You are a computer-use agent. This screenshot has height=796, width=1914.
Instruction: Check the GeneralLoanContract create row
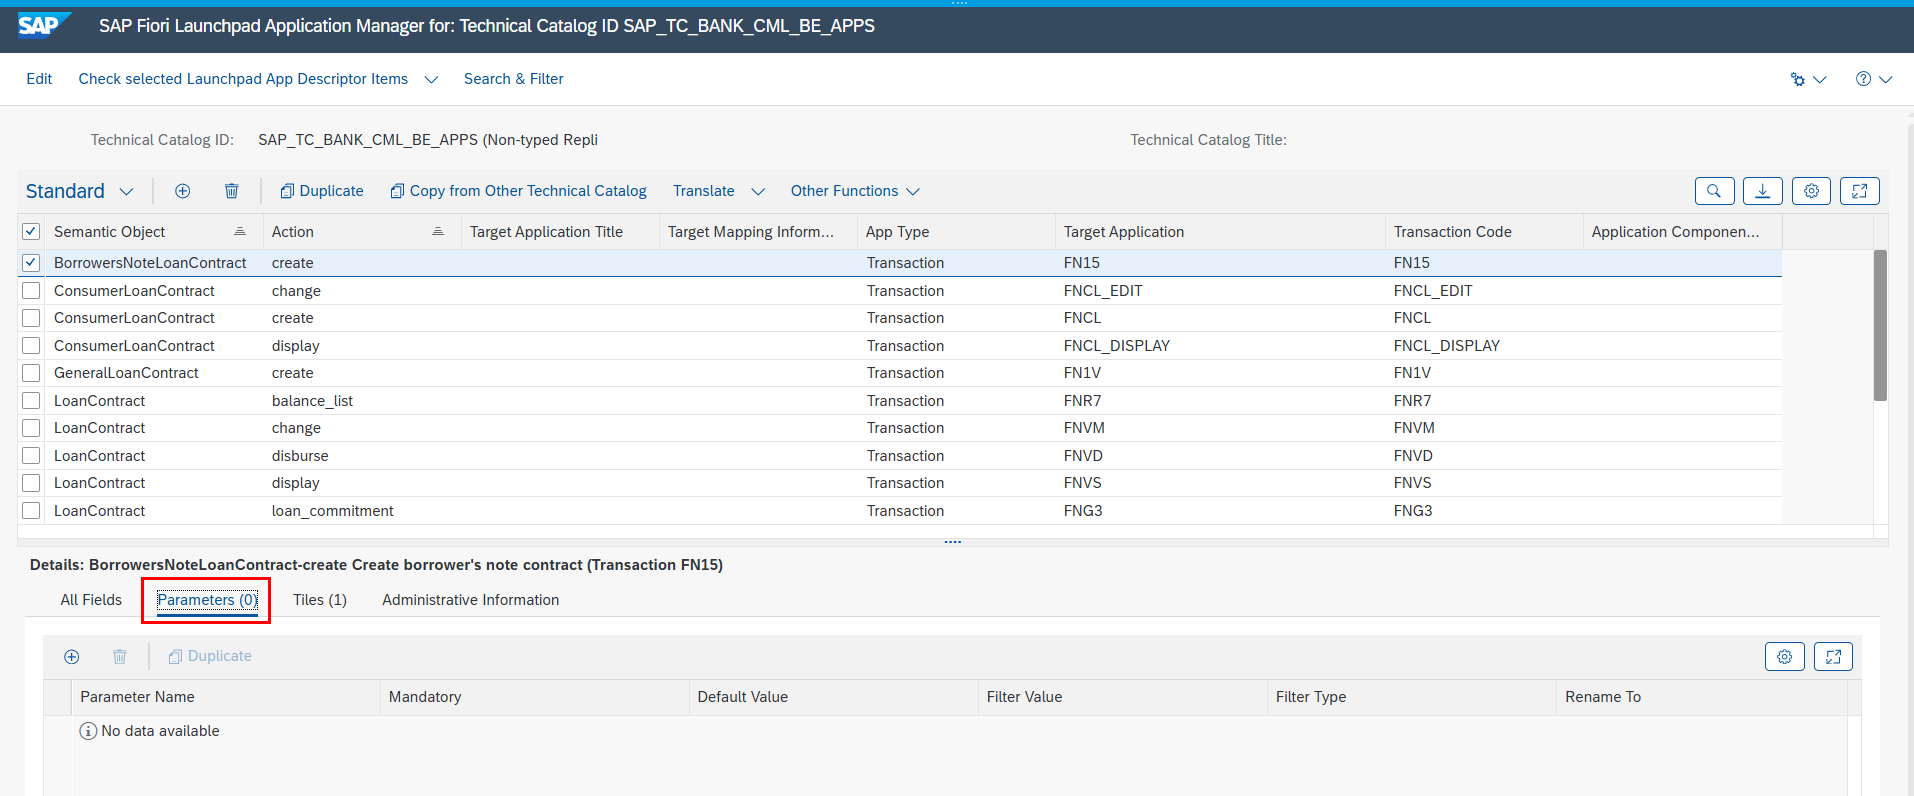point(31,373)
